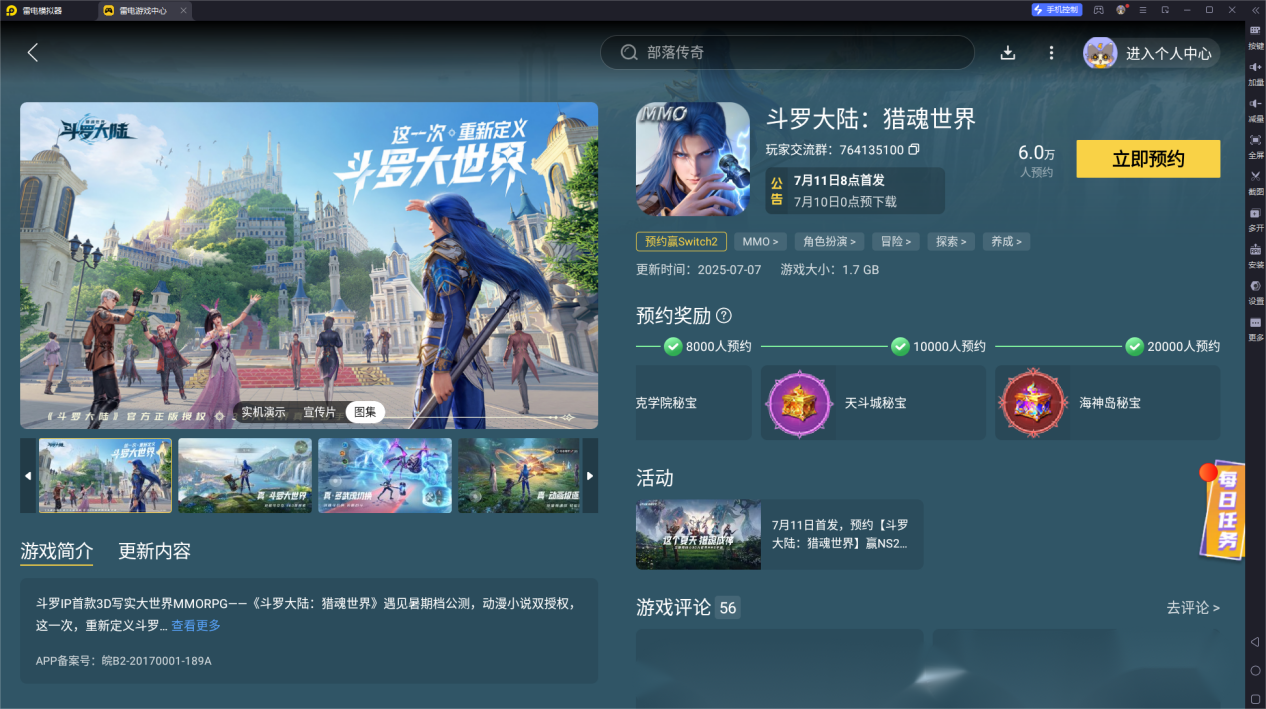This screenshot has width=1266, height=709.
Task: Collapse the sidebar with double-chevron icon
Action: (x=1256, y=10)
